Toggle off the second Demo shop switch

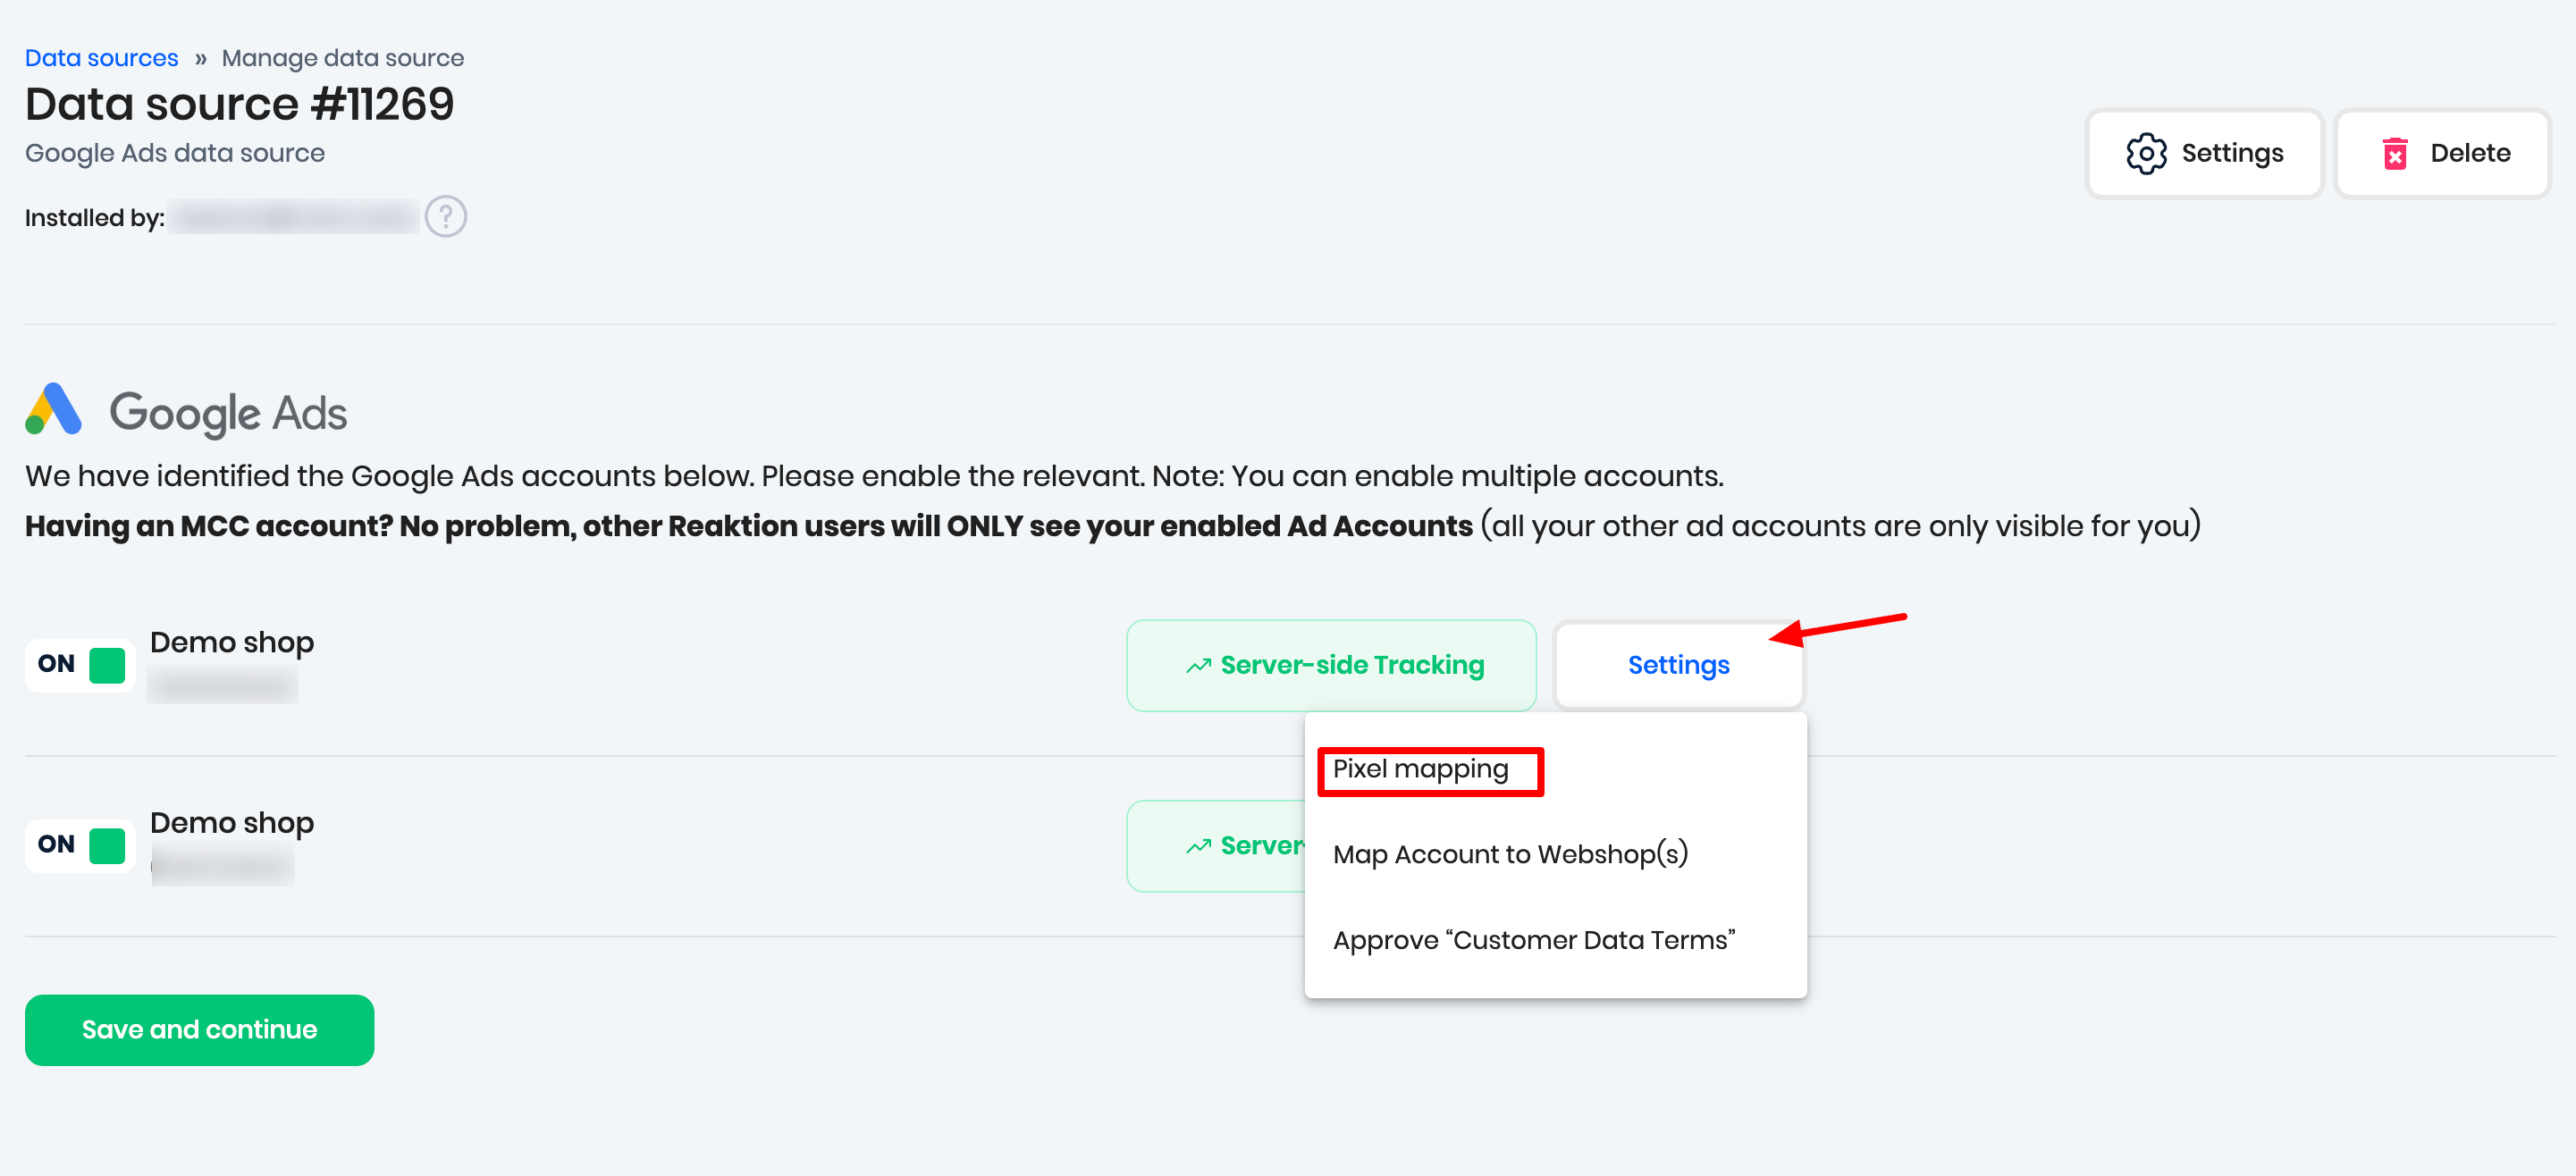81,845
